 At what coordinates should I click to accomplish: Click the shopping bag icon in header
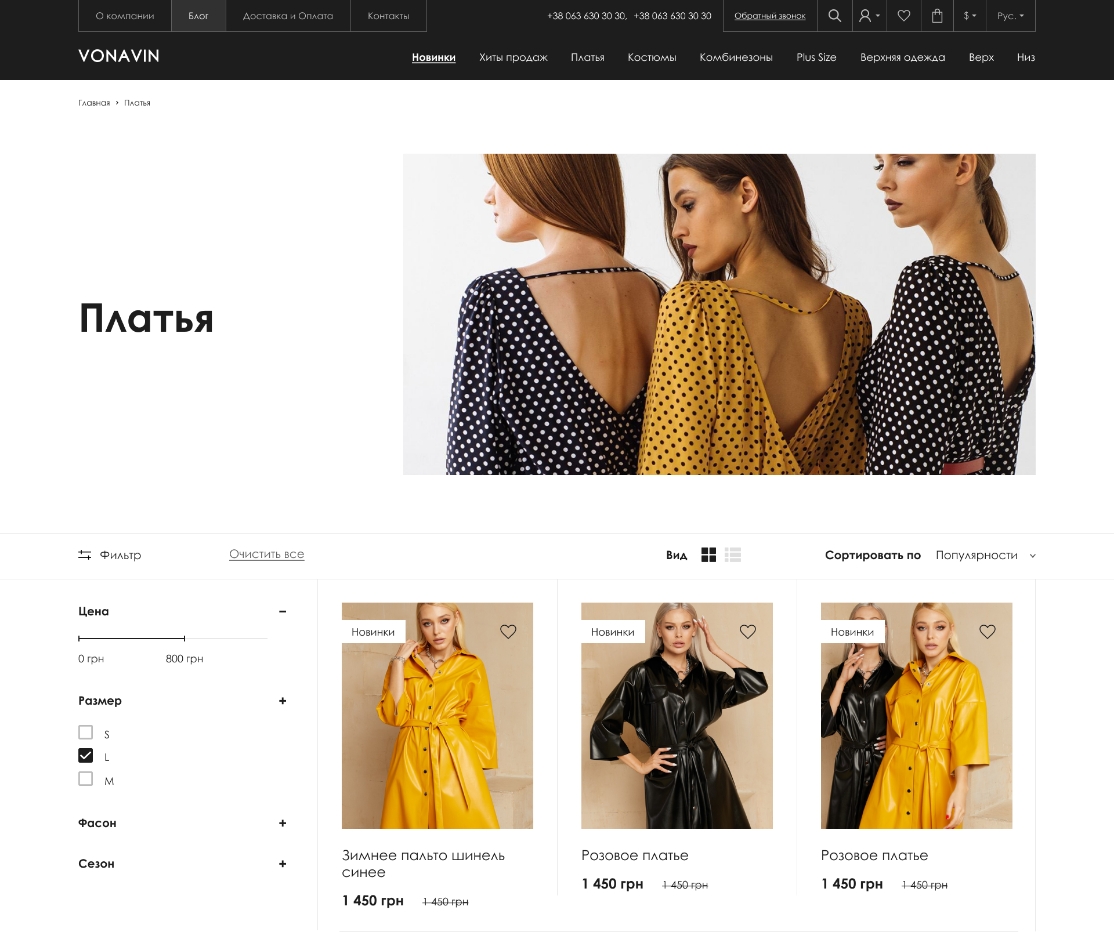point(936,16)
